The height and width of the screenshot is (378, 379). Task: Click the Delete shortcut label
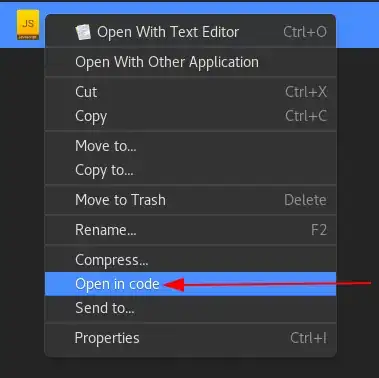coord(305,200)
